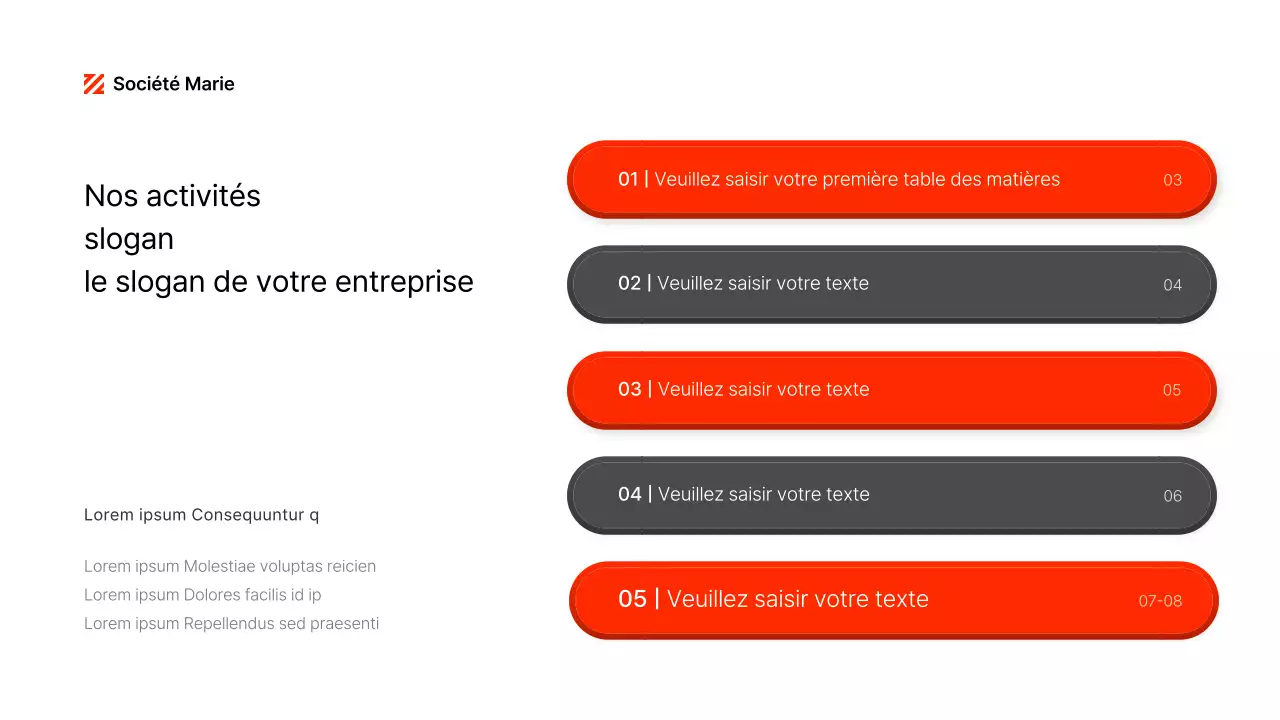Select the "Lorem ipsum Consequuntur q" subheading
The width and height of the screenshot is (1280, 720).
point(201,515)
